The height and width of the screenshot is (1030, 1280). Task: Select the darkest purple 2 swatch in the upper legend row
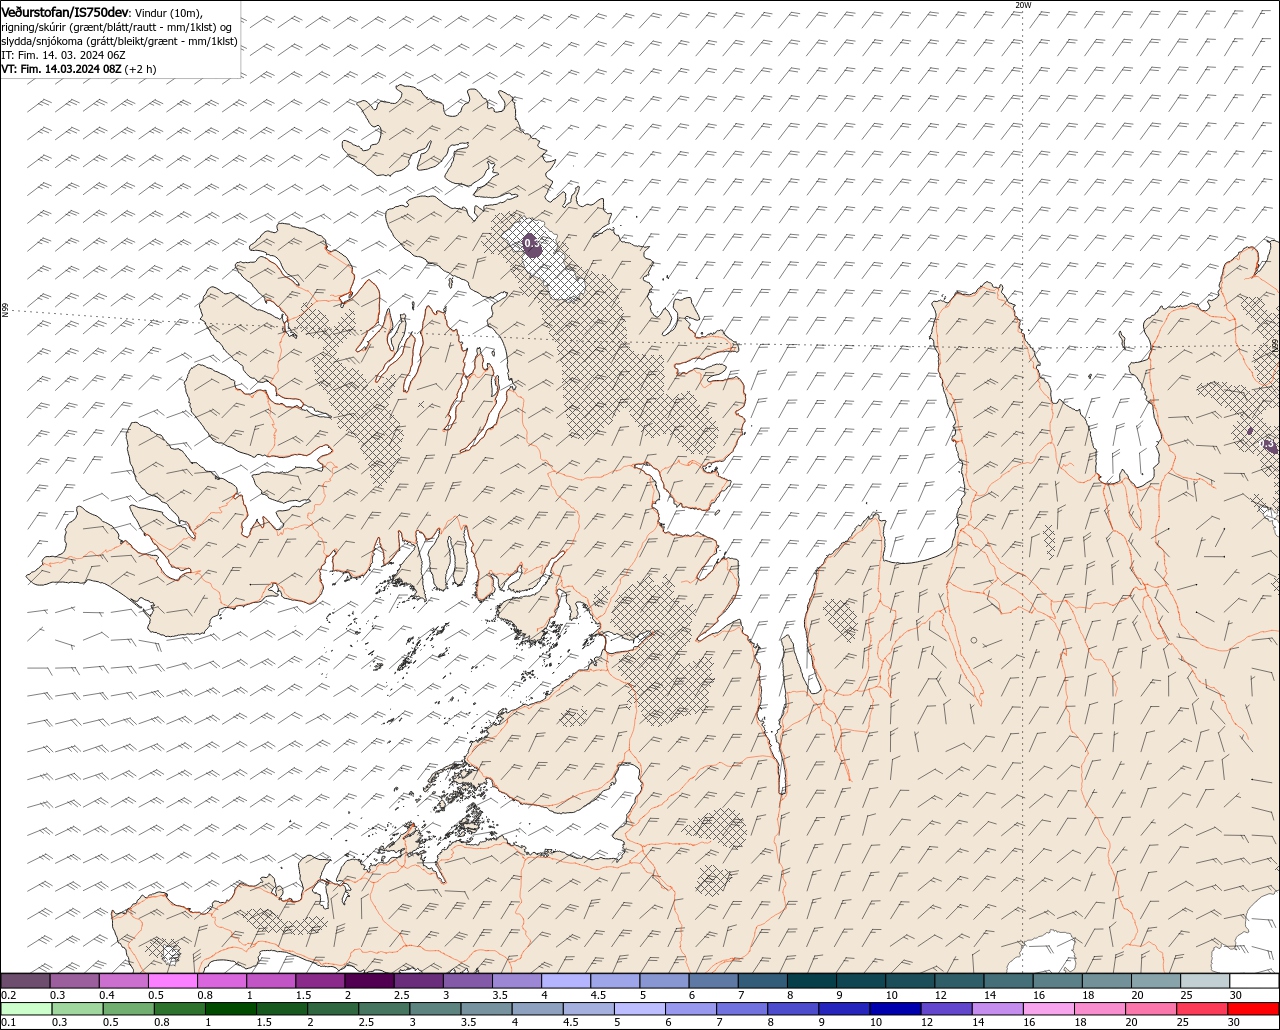click(x=369, y=981)
